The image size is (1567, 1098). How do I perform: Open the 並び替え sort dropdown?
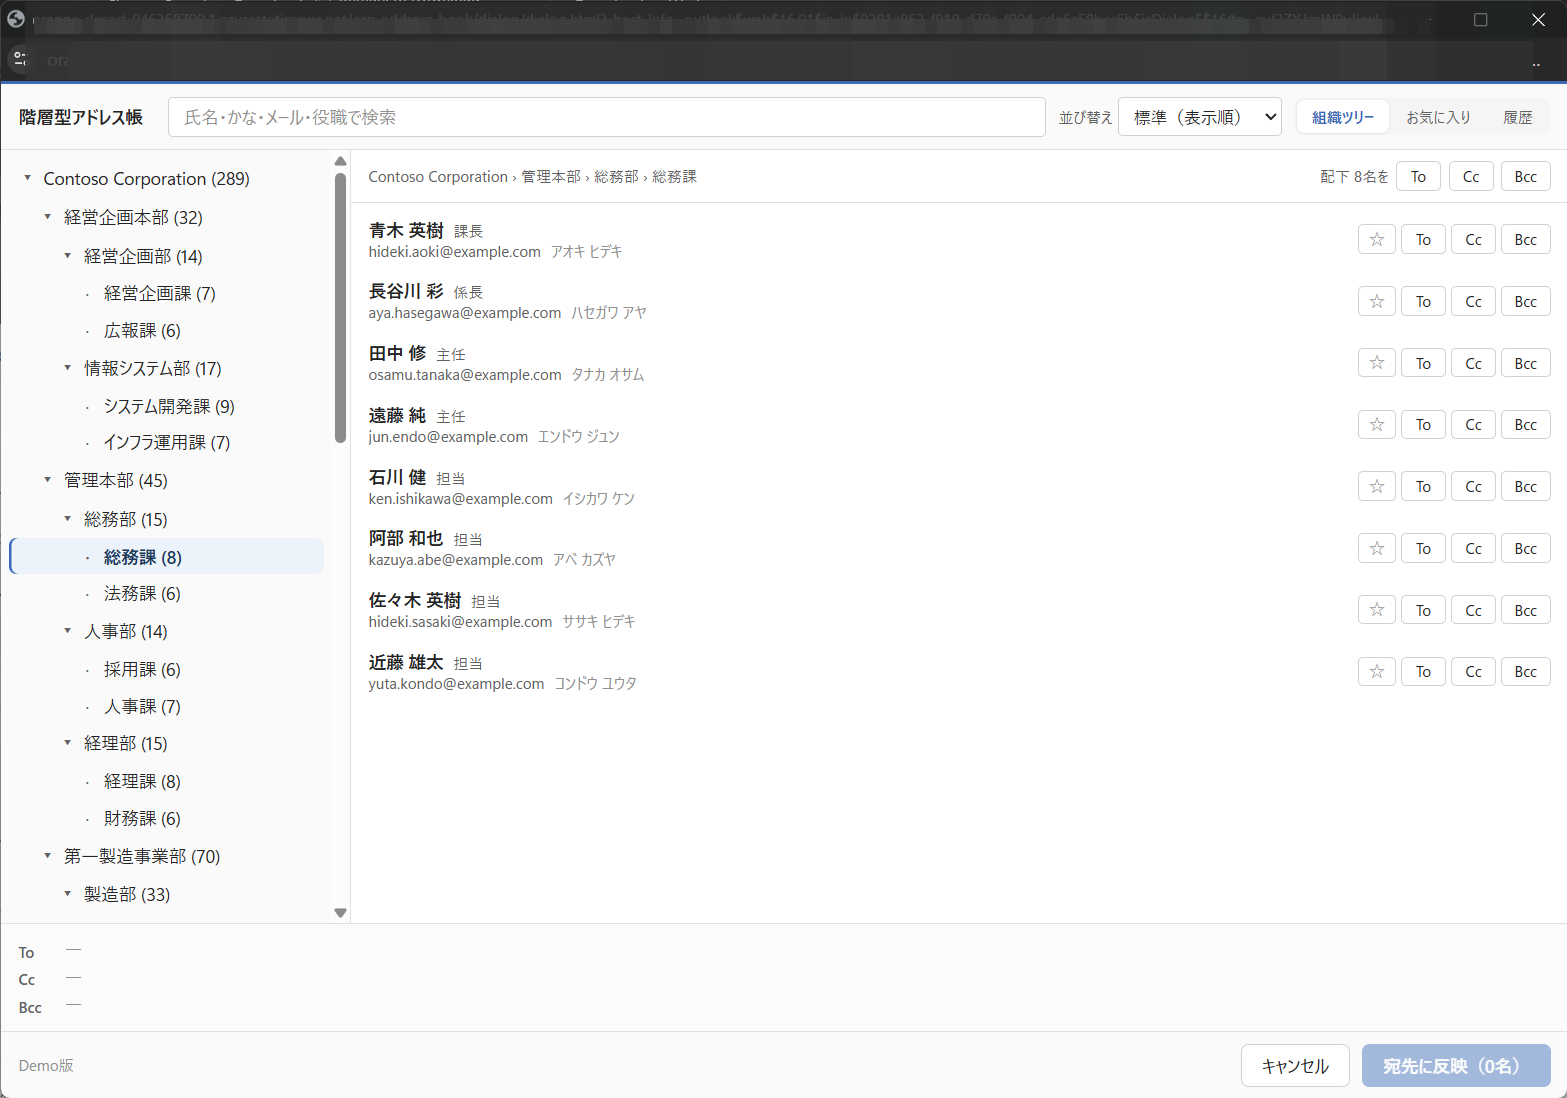tap(1199, 117)
